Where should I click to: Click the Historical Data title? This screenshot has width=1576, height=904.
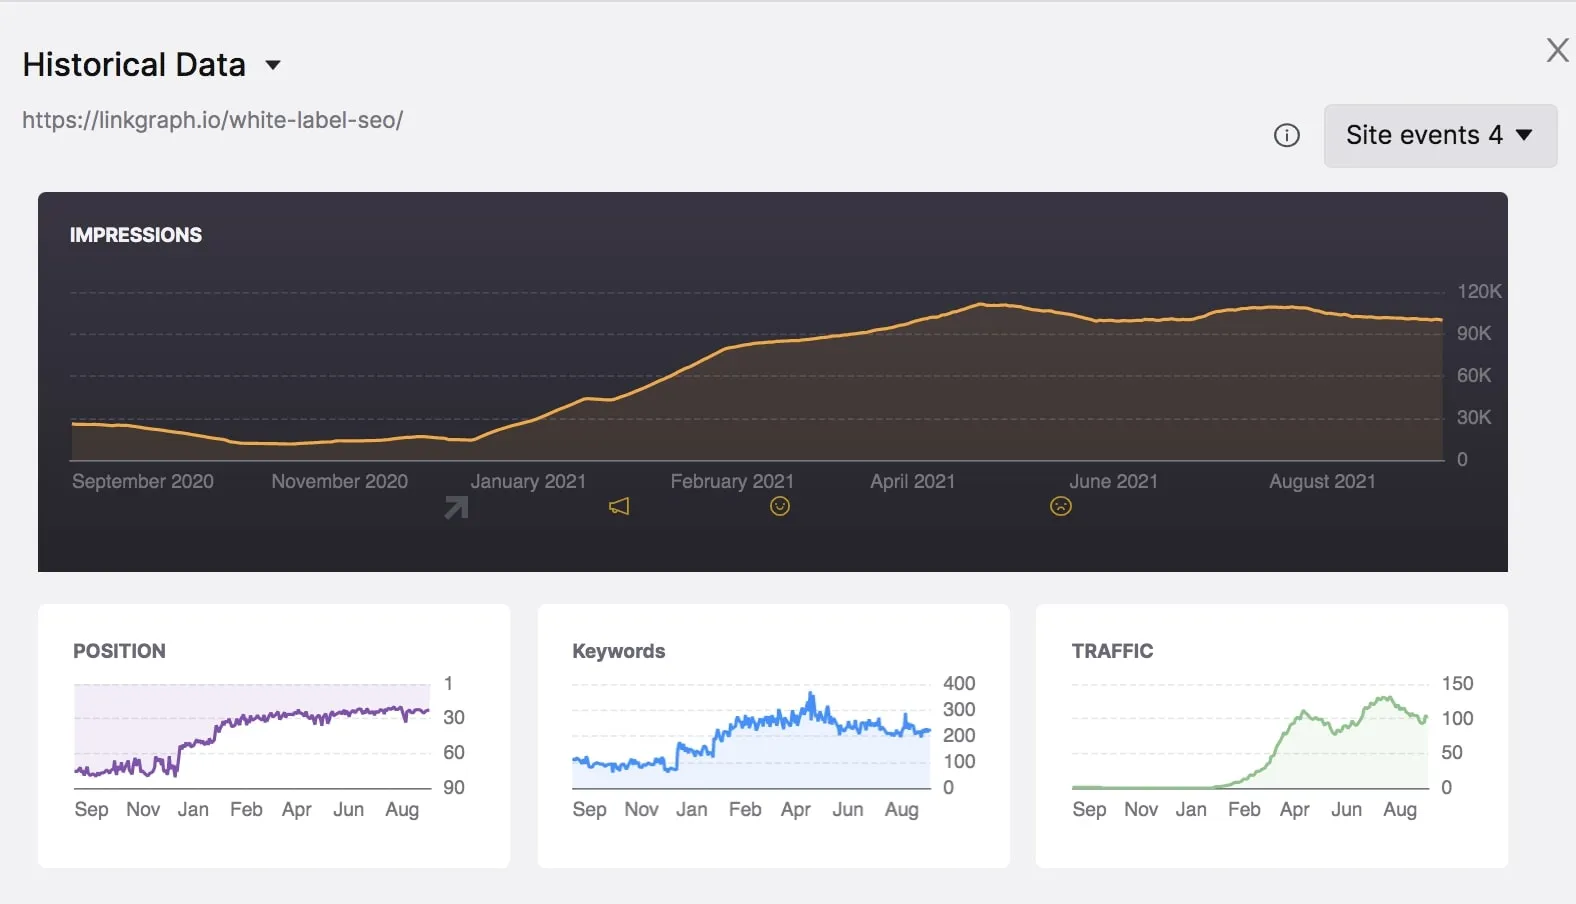[x=134, y=65]
